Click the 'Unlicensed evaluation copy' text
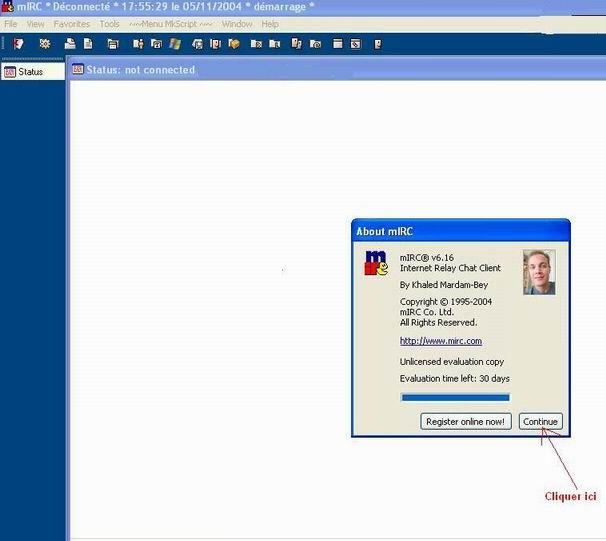This screenshot has width=606, height=541. (x=452, y=362)
